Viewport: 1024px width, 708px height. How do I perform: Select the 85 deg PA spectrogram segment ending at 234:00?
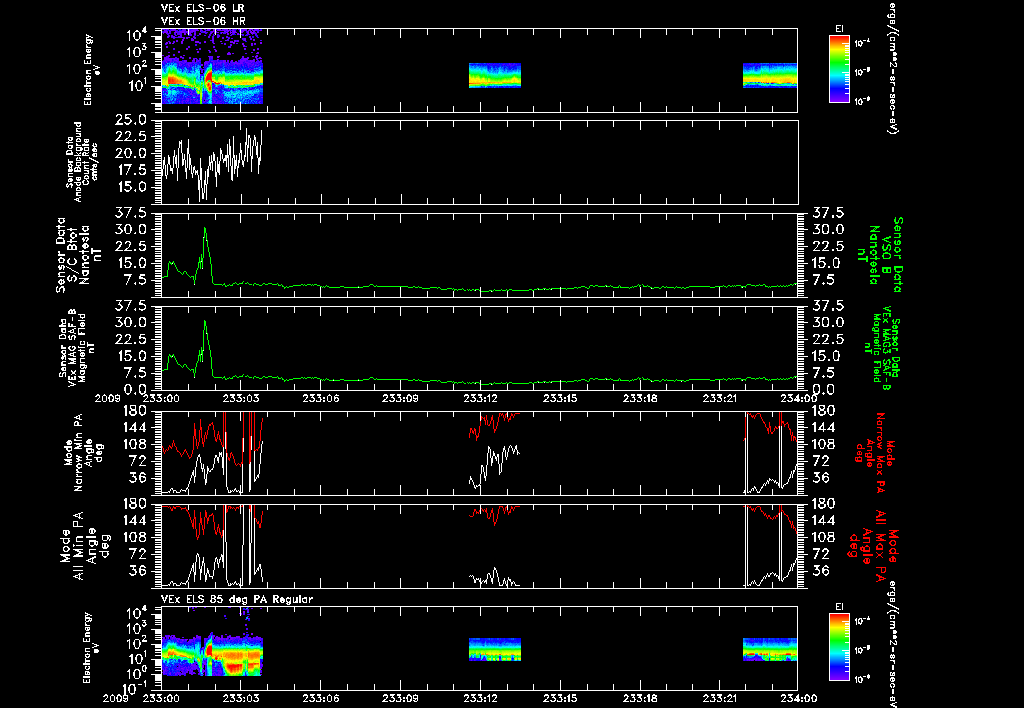pyautogui.click(x=770, y=650)
